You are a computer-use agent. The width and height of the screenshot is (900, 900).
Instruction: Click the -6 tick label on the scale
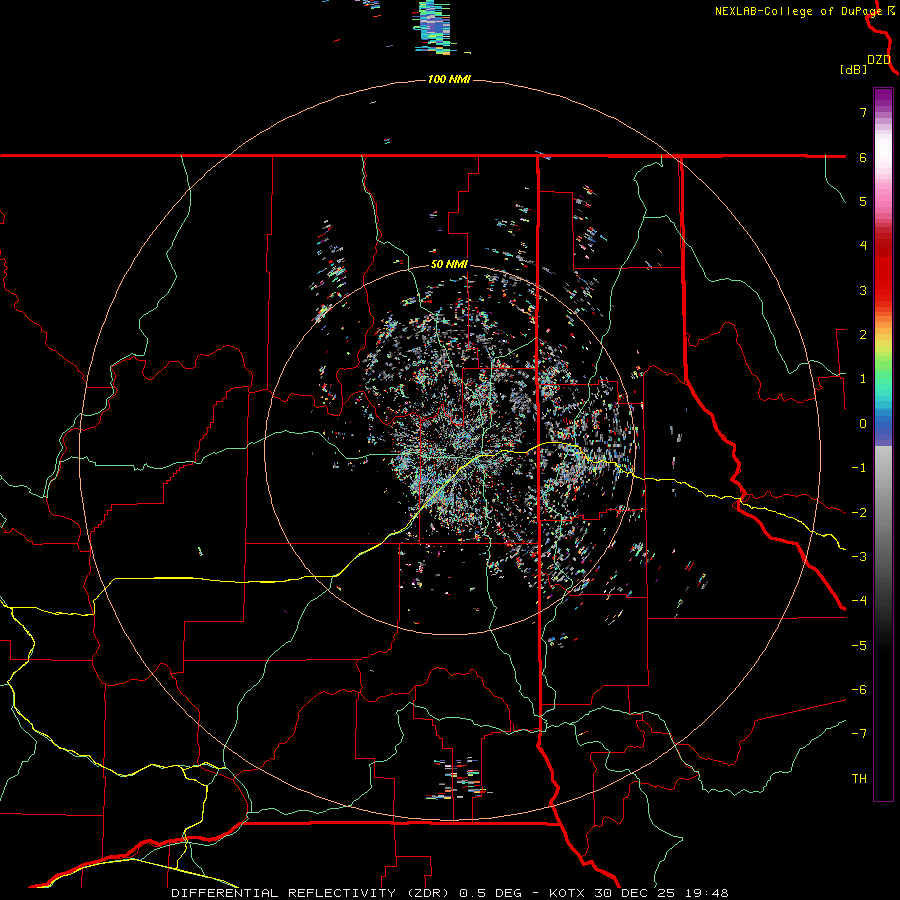(859, 690)
